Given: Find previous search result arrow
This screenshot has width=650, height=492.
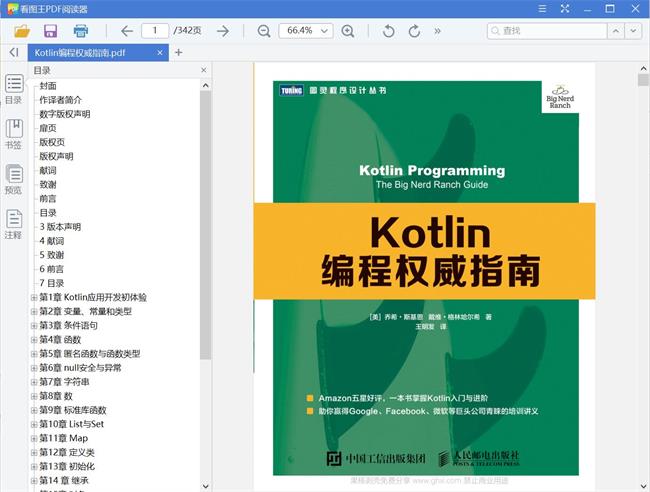Looking at the screenshot, I should click(616, 31).
